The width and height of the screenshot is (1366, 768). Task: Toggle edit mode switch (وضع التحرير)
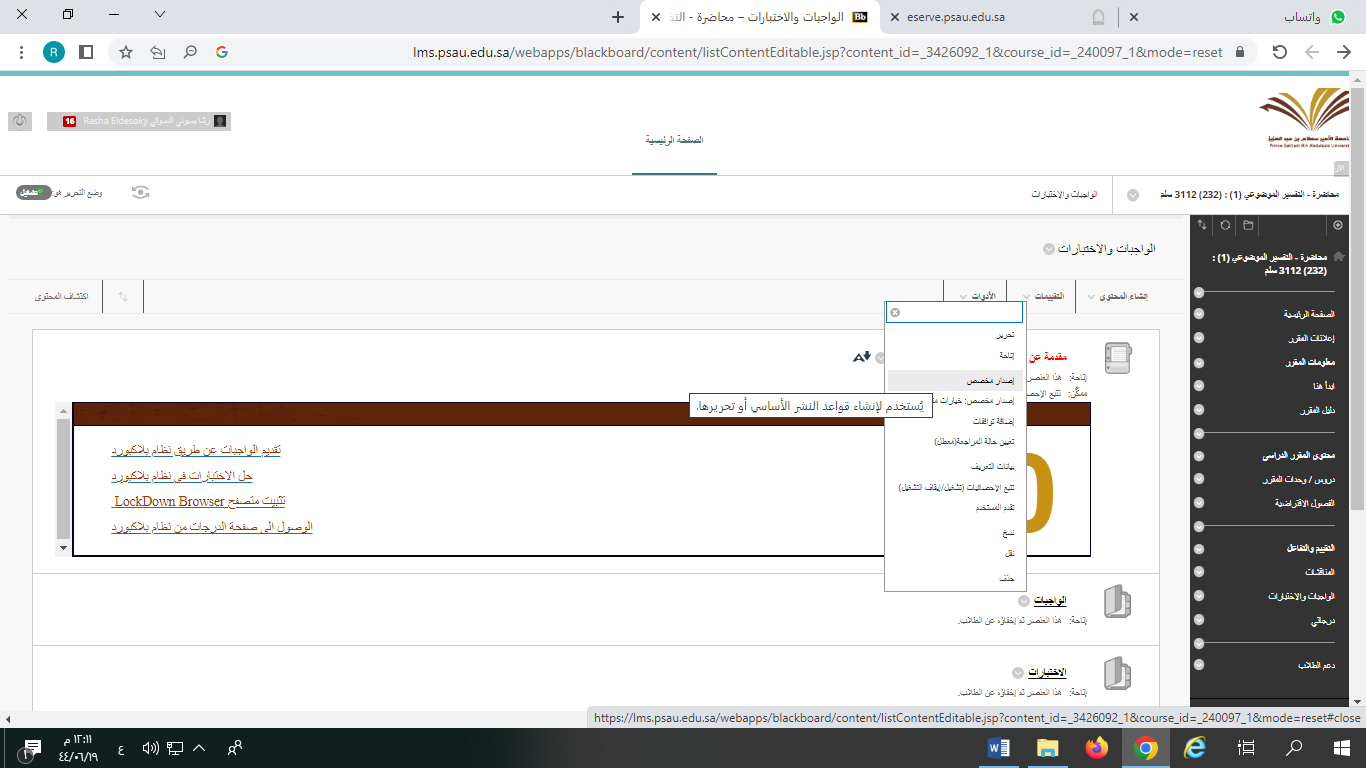click(x=33, y=192)
